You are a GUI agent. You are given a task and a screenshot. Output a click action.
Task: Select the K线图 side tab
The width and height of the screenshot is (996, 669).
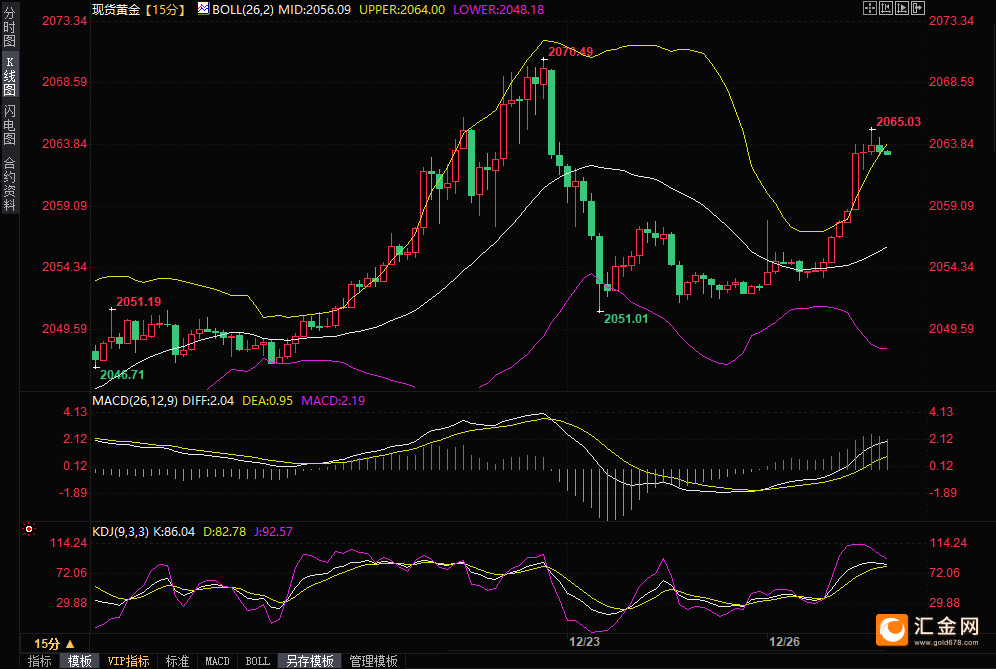tap(10, 76)
